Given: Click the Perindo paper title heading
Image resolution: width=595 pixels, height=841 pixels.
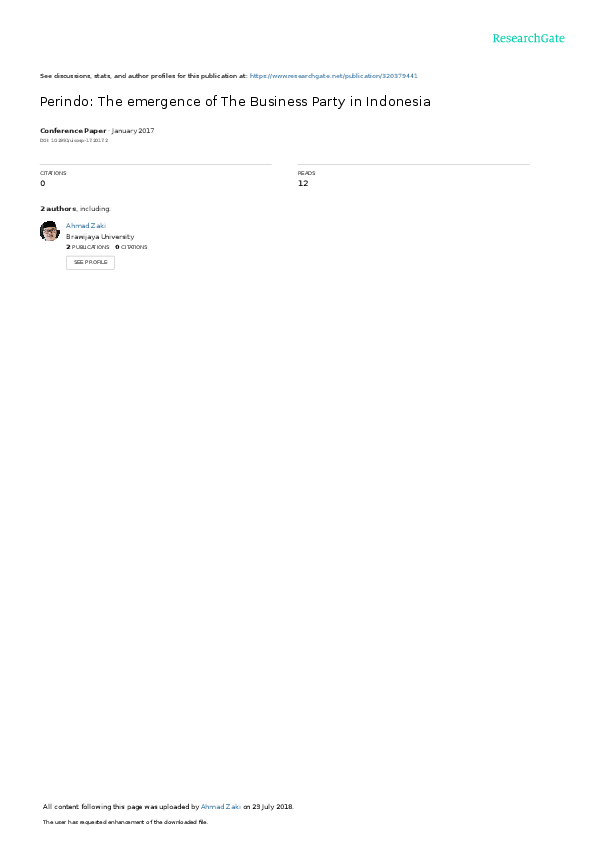Looking at the screenshot, I should coord(235,101).
